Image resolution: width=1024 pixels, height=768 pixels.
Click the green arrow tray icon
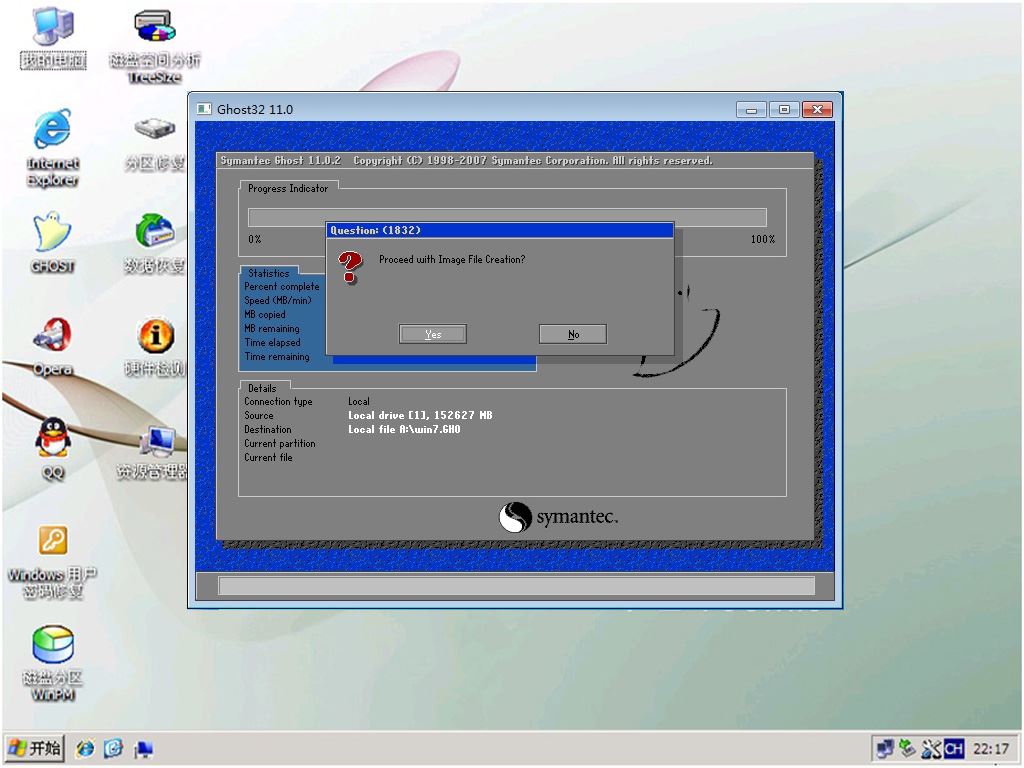[x=907, y=748]
